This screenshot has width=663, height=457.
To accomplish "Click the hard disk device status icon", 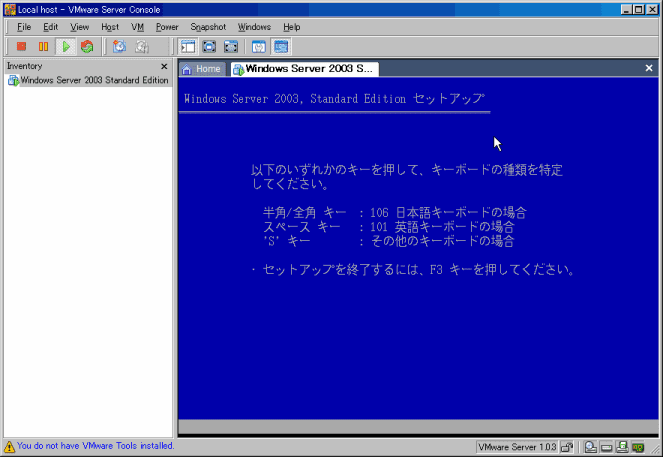I will coord(606,447).
